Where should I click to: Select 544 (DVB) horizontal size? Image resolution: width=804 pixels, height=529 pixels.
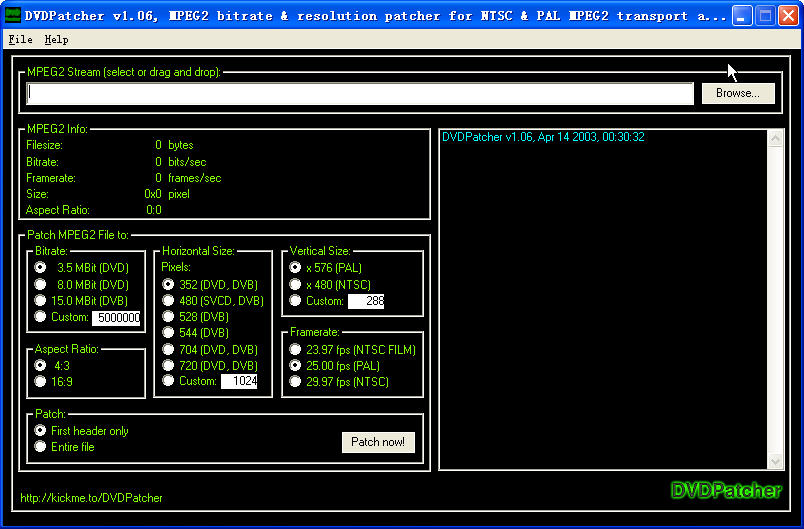pos(168,332)
